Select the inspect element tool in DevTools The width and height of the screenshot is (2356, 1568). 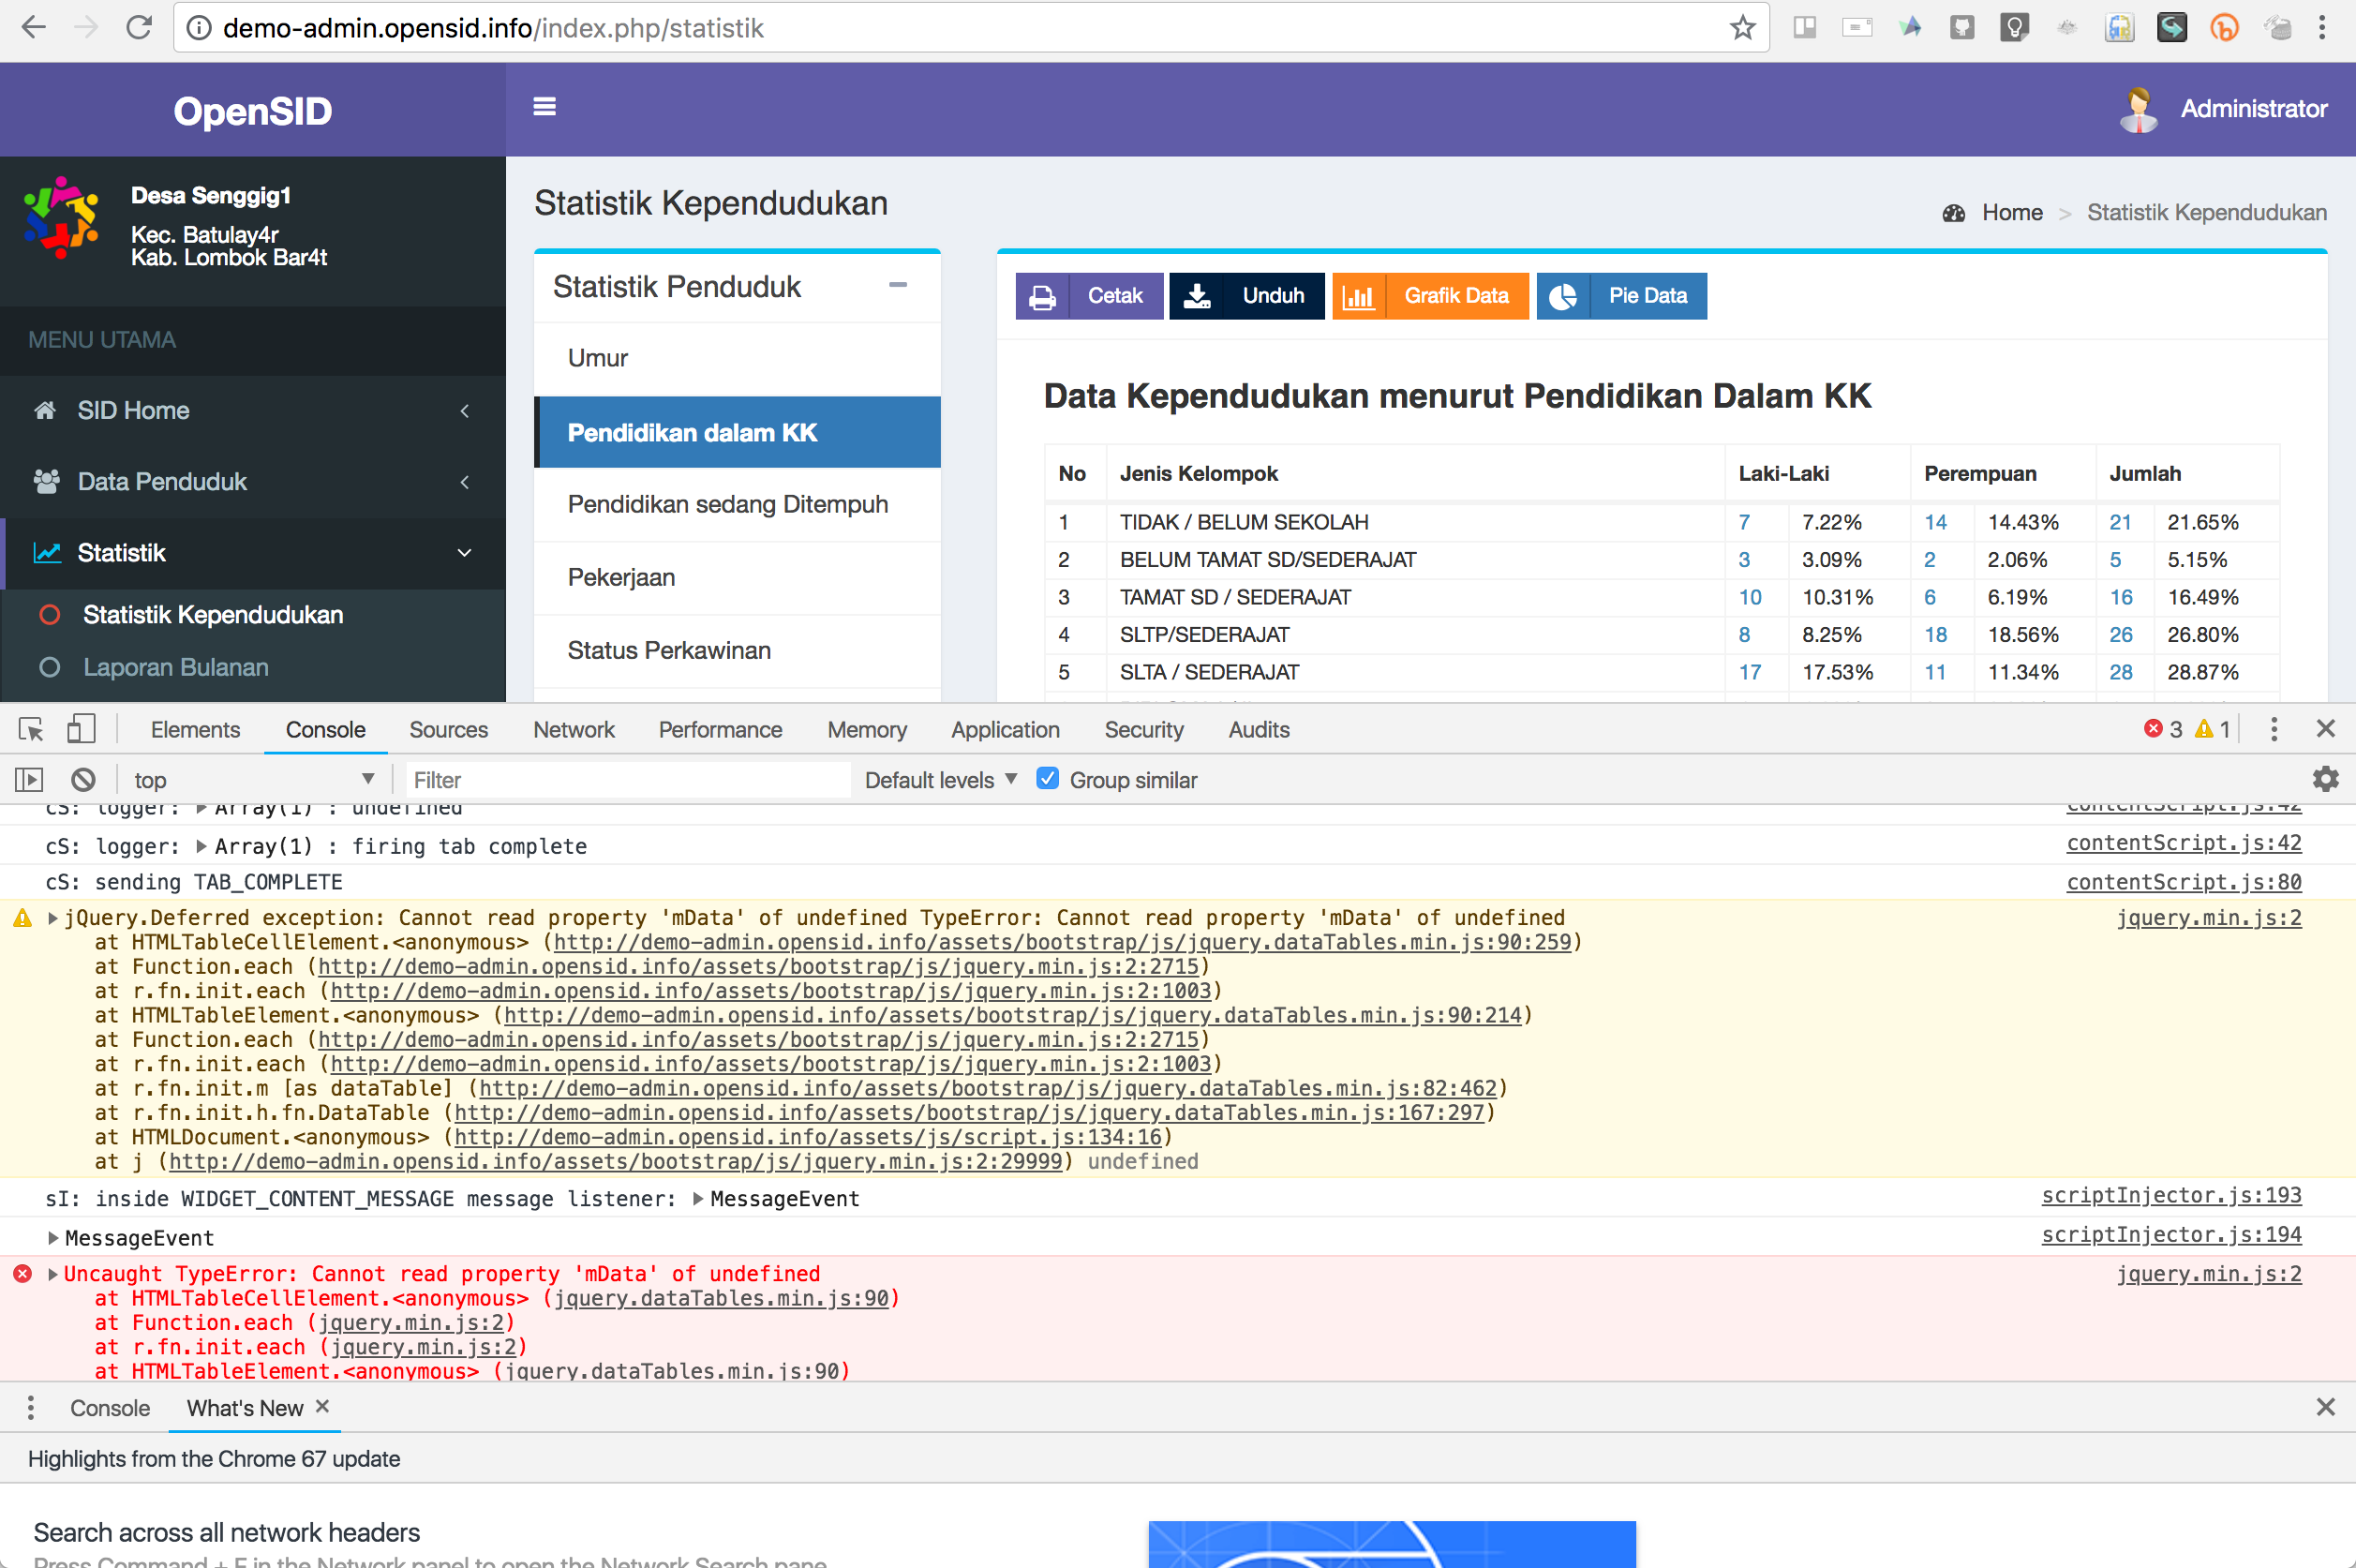click(29, 729)
